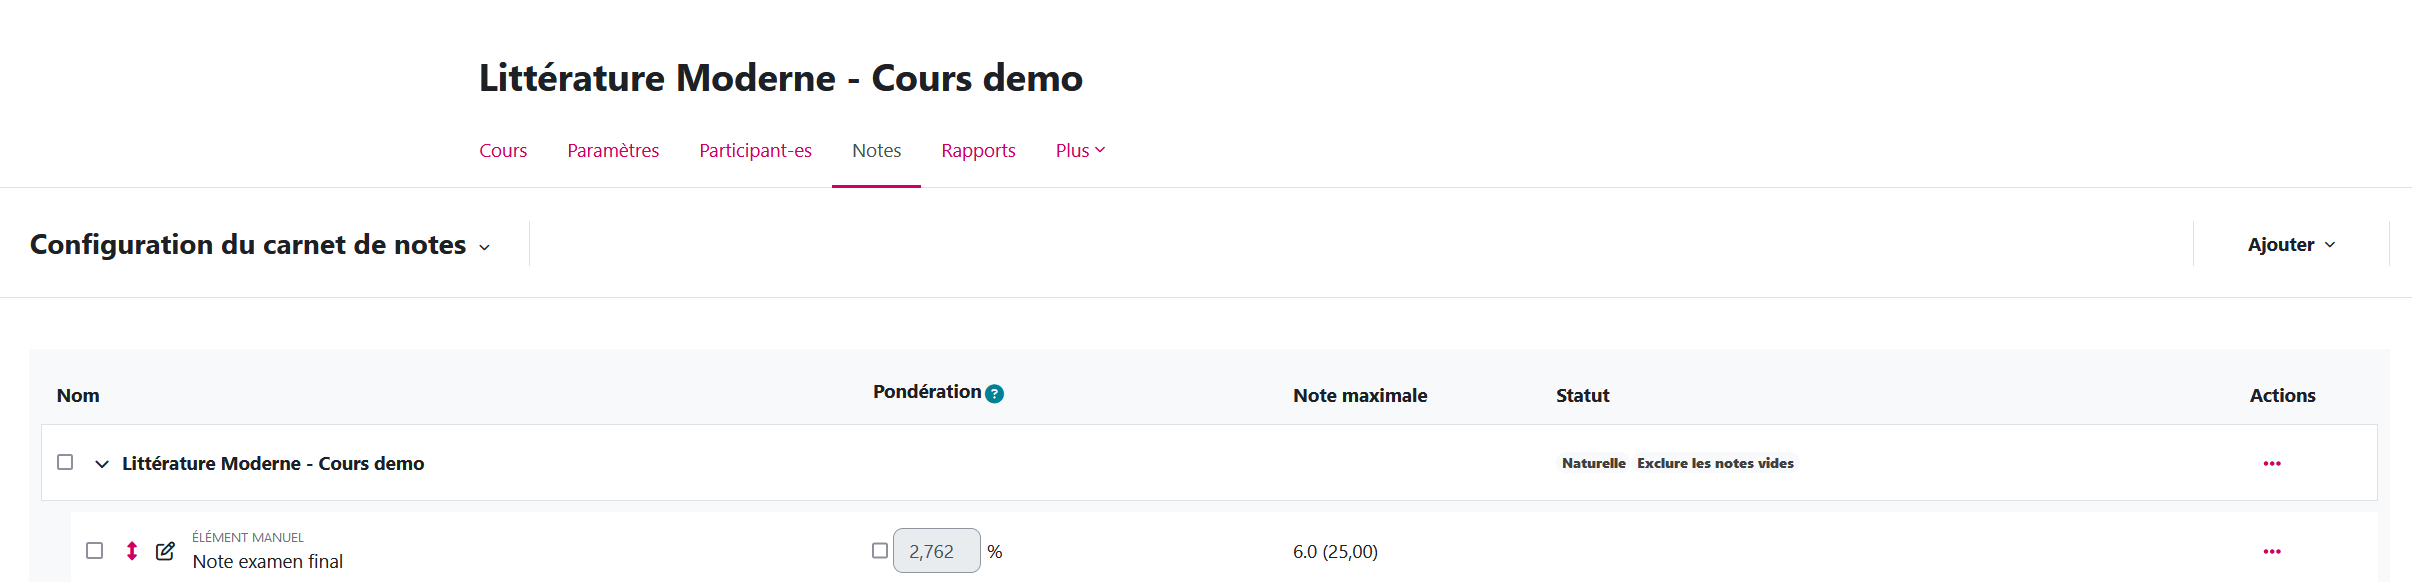This screenshot has height=582, width=2412.
Task: Open the Participant-es tab
Action: [x=755, y=151]
